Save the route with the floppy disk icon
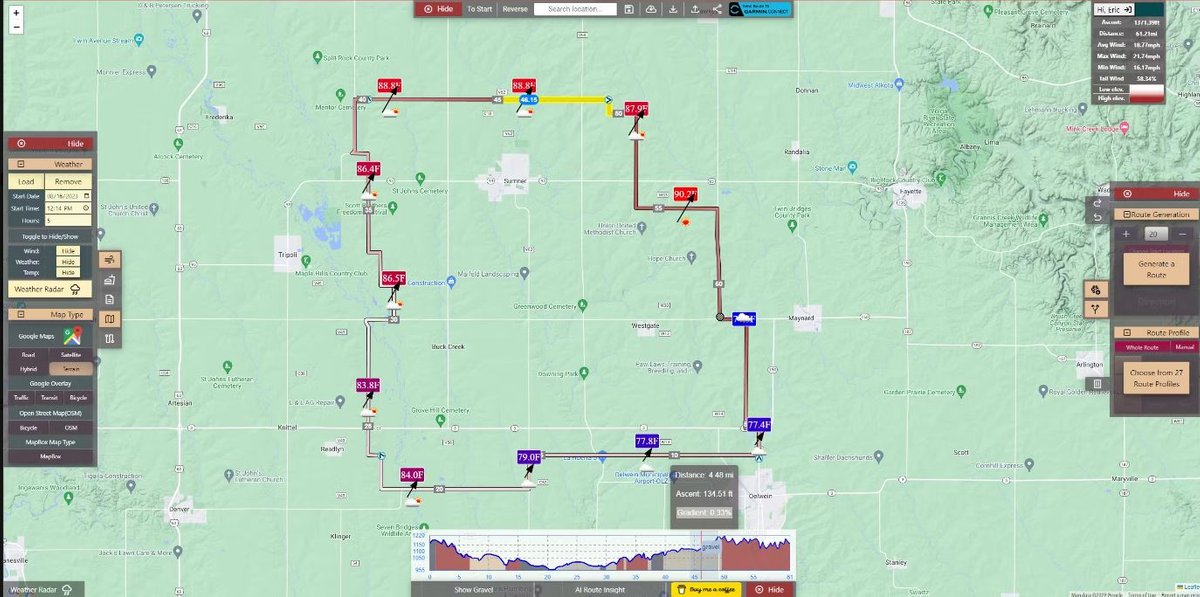Screen dimensions: 1200x597 point(629,9)
